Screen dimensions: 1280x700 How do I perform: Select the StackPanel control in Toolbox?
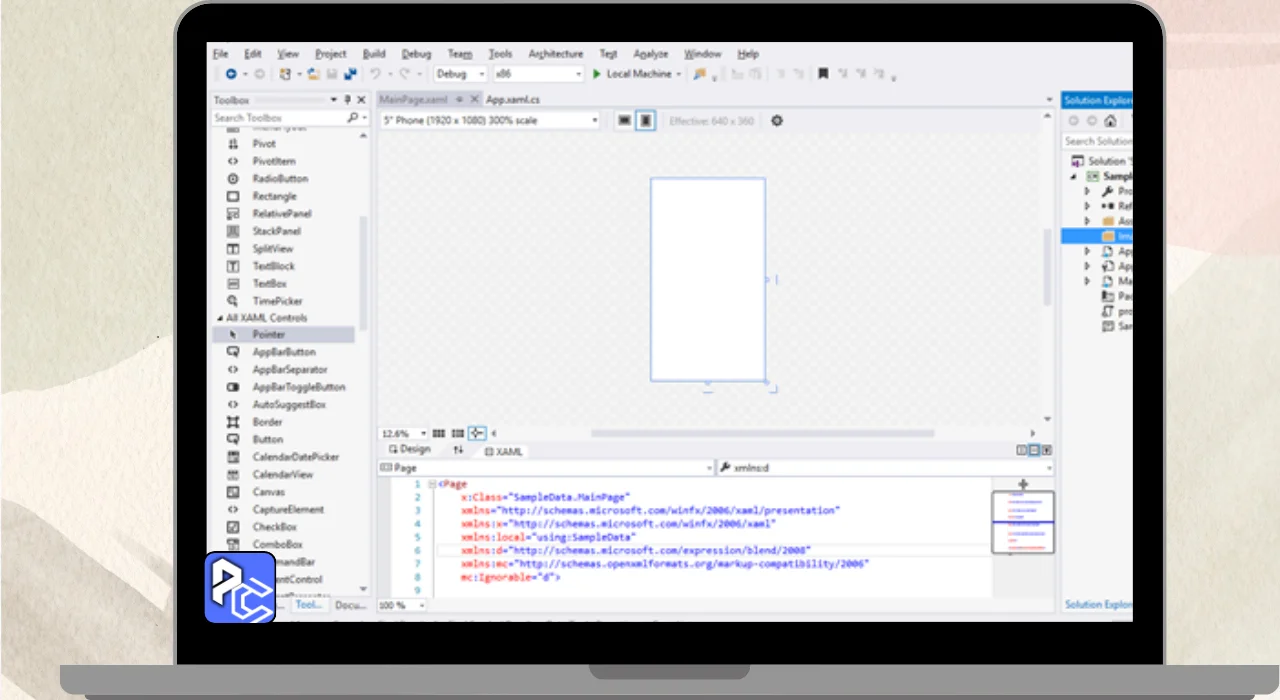point(276,231)
